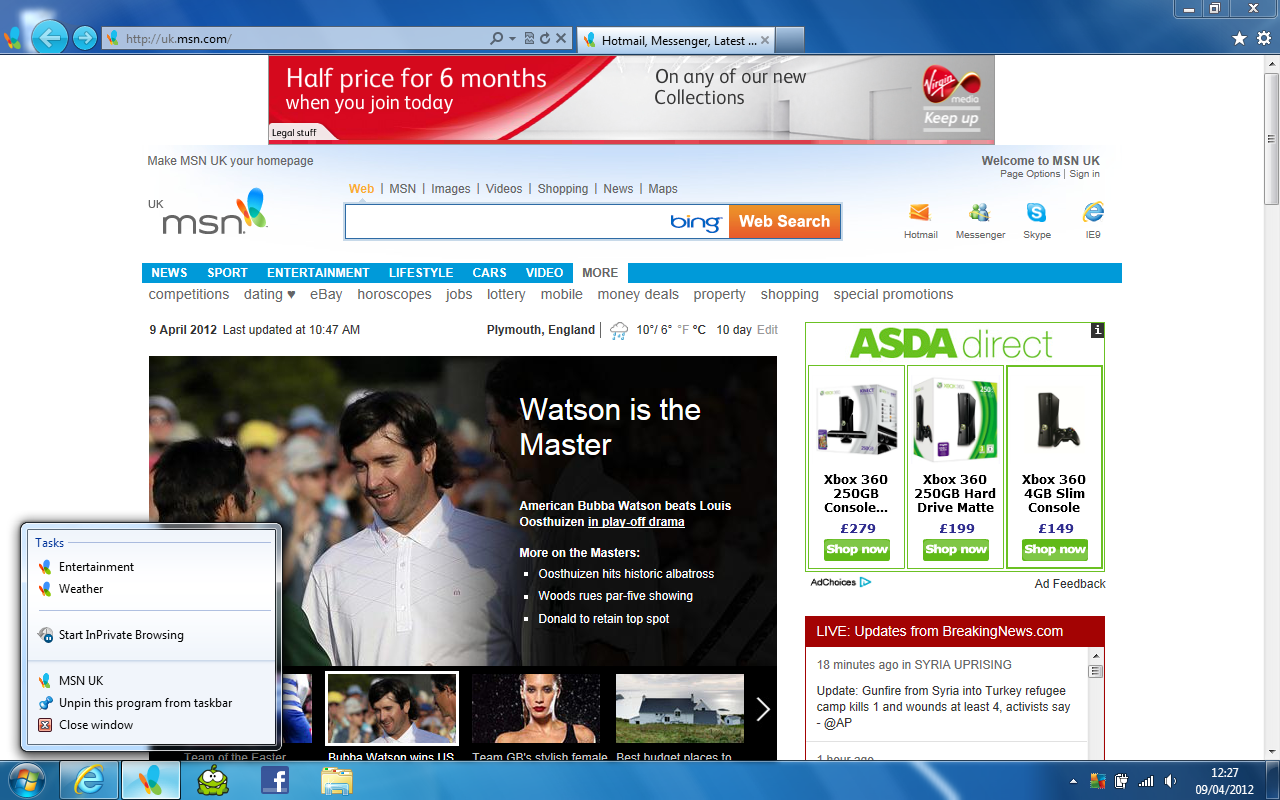Select the NEWS tab in the blue navigation bar
Image resolution: width=1280 pixels, height=800 pixels.
tap(169, 273)
